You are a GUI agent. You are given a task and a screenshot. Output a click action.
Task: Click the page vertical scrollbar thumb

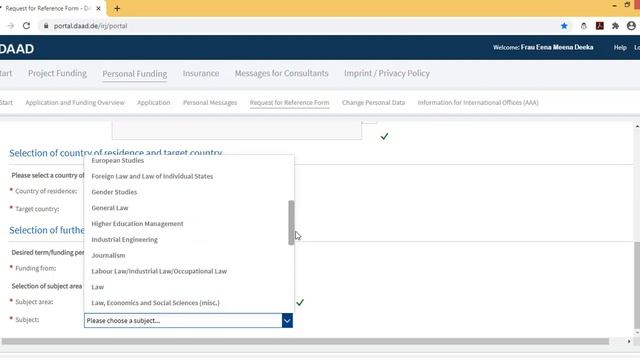coord(637,284)
